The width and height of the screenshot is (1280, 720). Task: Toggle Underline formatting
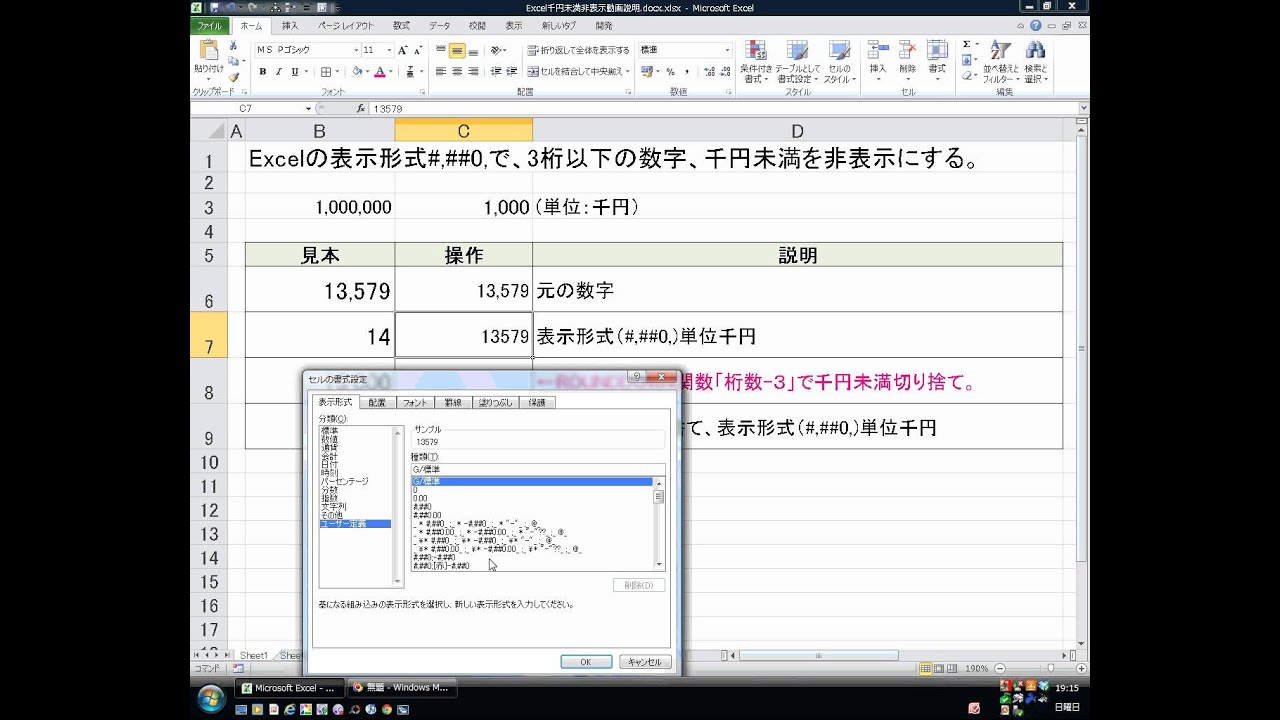point(294,72)
